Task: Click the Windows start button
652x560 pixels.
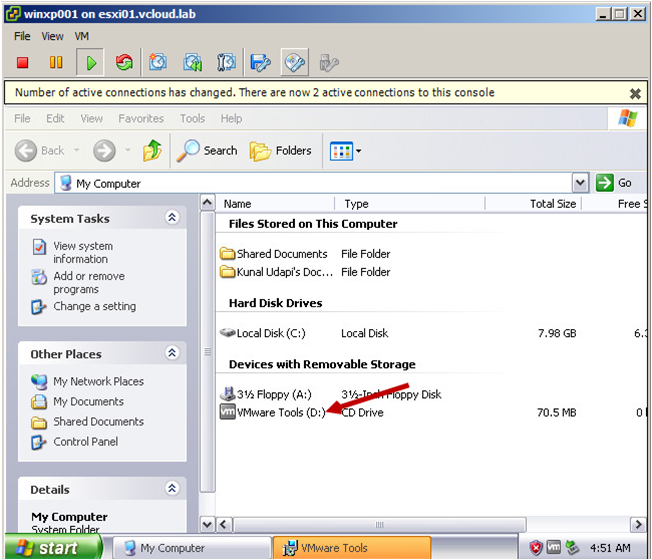Action: (x=53, y=547)
